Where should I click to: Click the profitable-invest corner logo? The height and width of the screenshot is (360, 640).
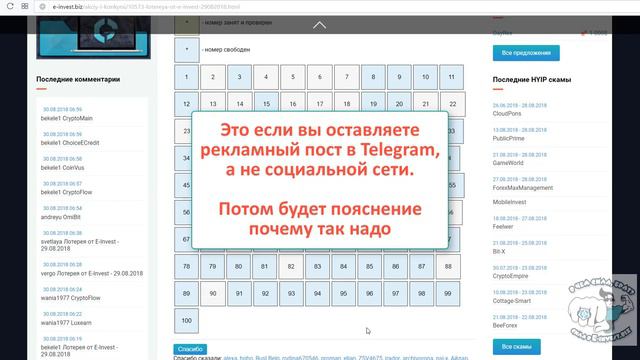pos(602,310)
